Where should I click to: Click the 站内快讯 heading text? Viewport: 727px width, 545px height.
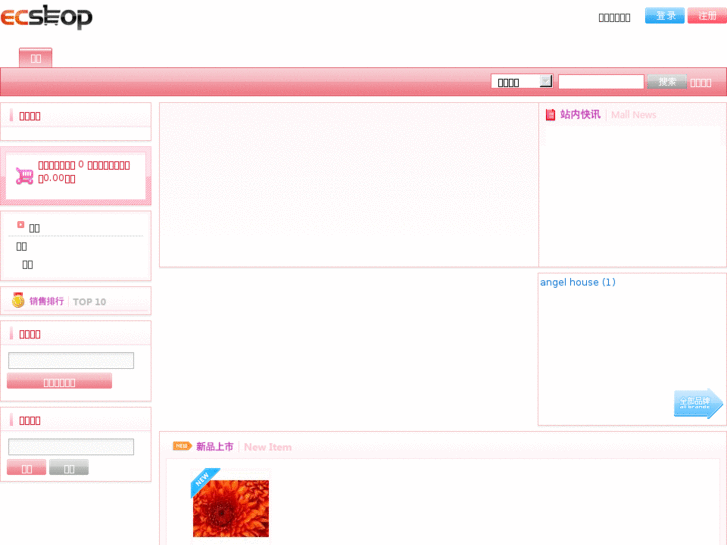coord(580,115)
